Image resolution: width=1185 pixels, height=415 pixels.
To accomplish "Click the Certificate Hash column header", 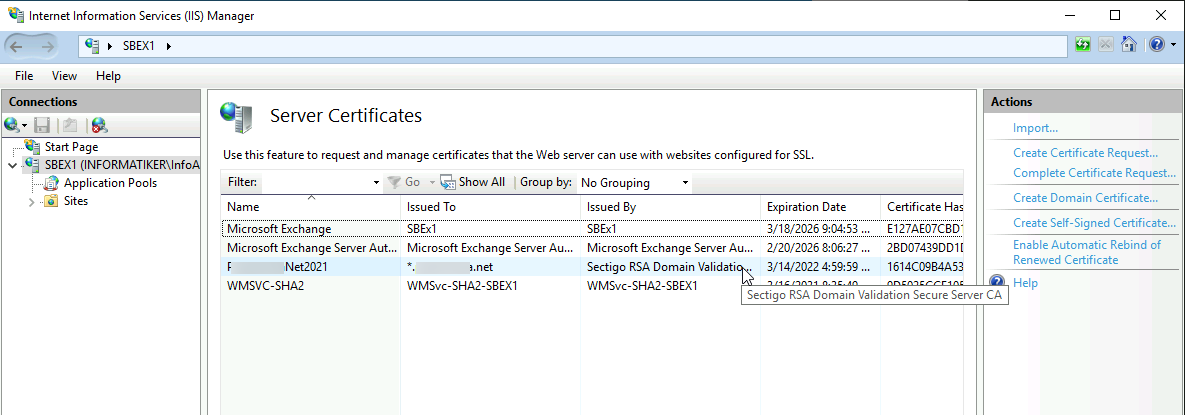I will (922, 206).
